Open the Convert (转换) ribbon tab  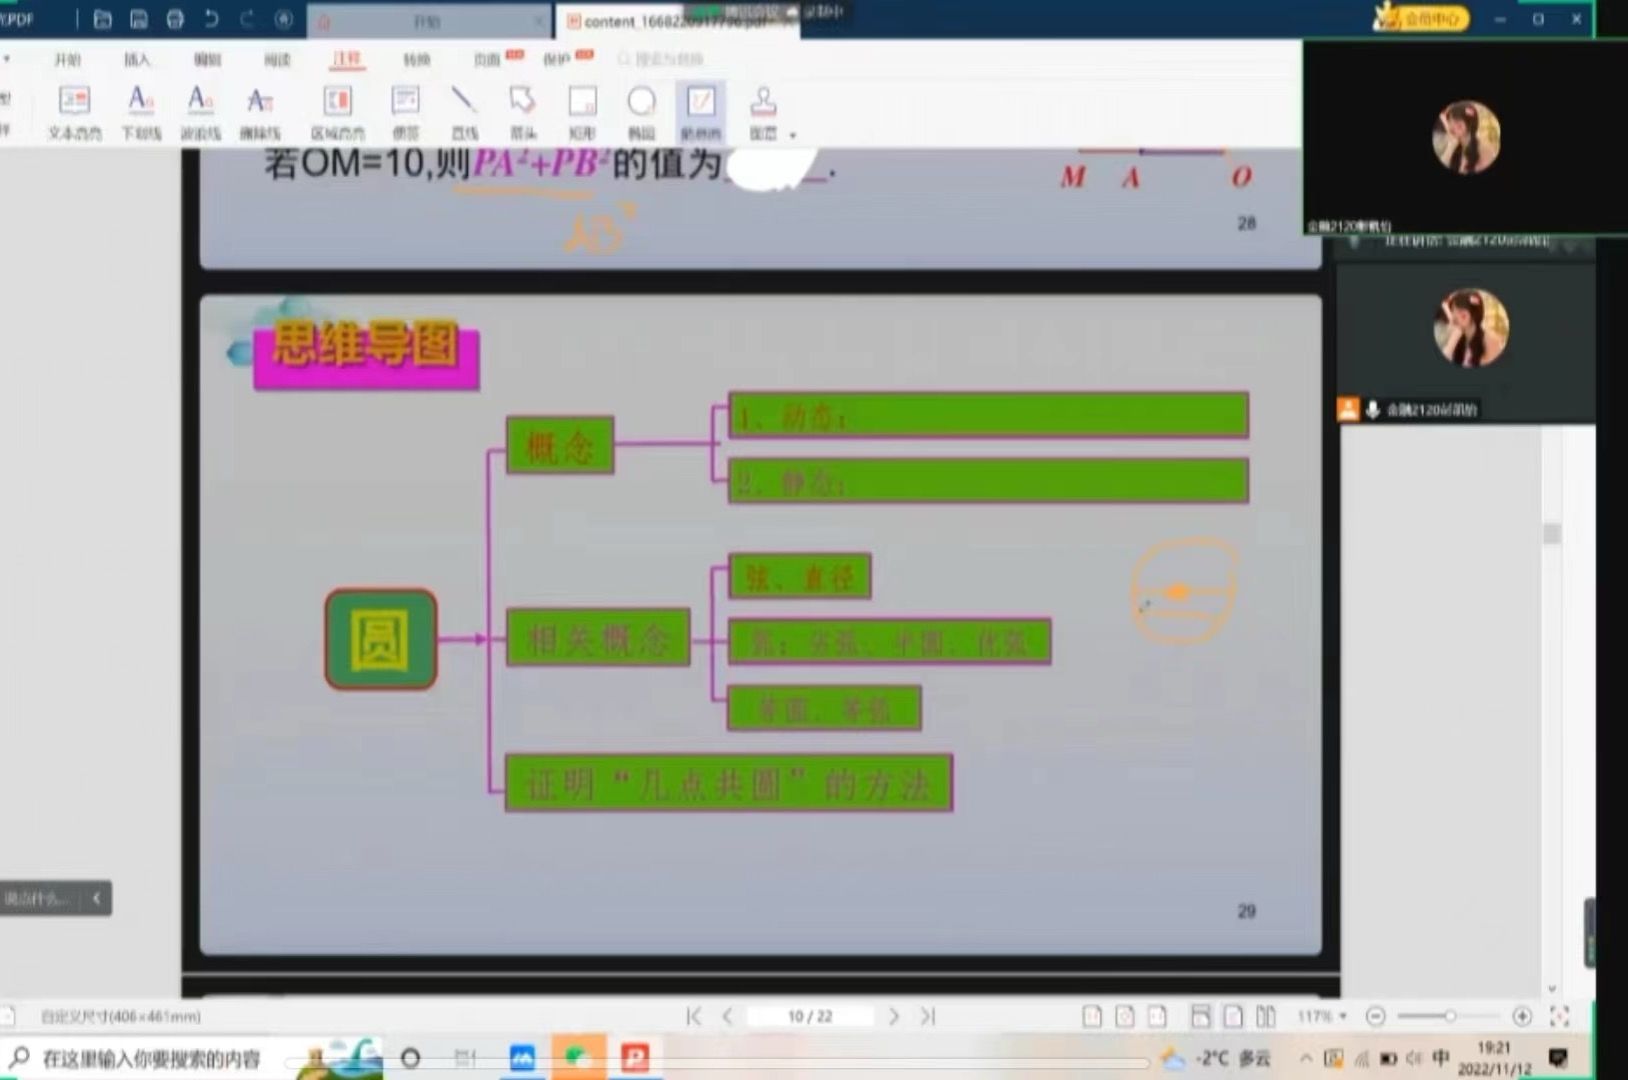pos(416,60)
